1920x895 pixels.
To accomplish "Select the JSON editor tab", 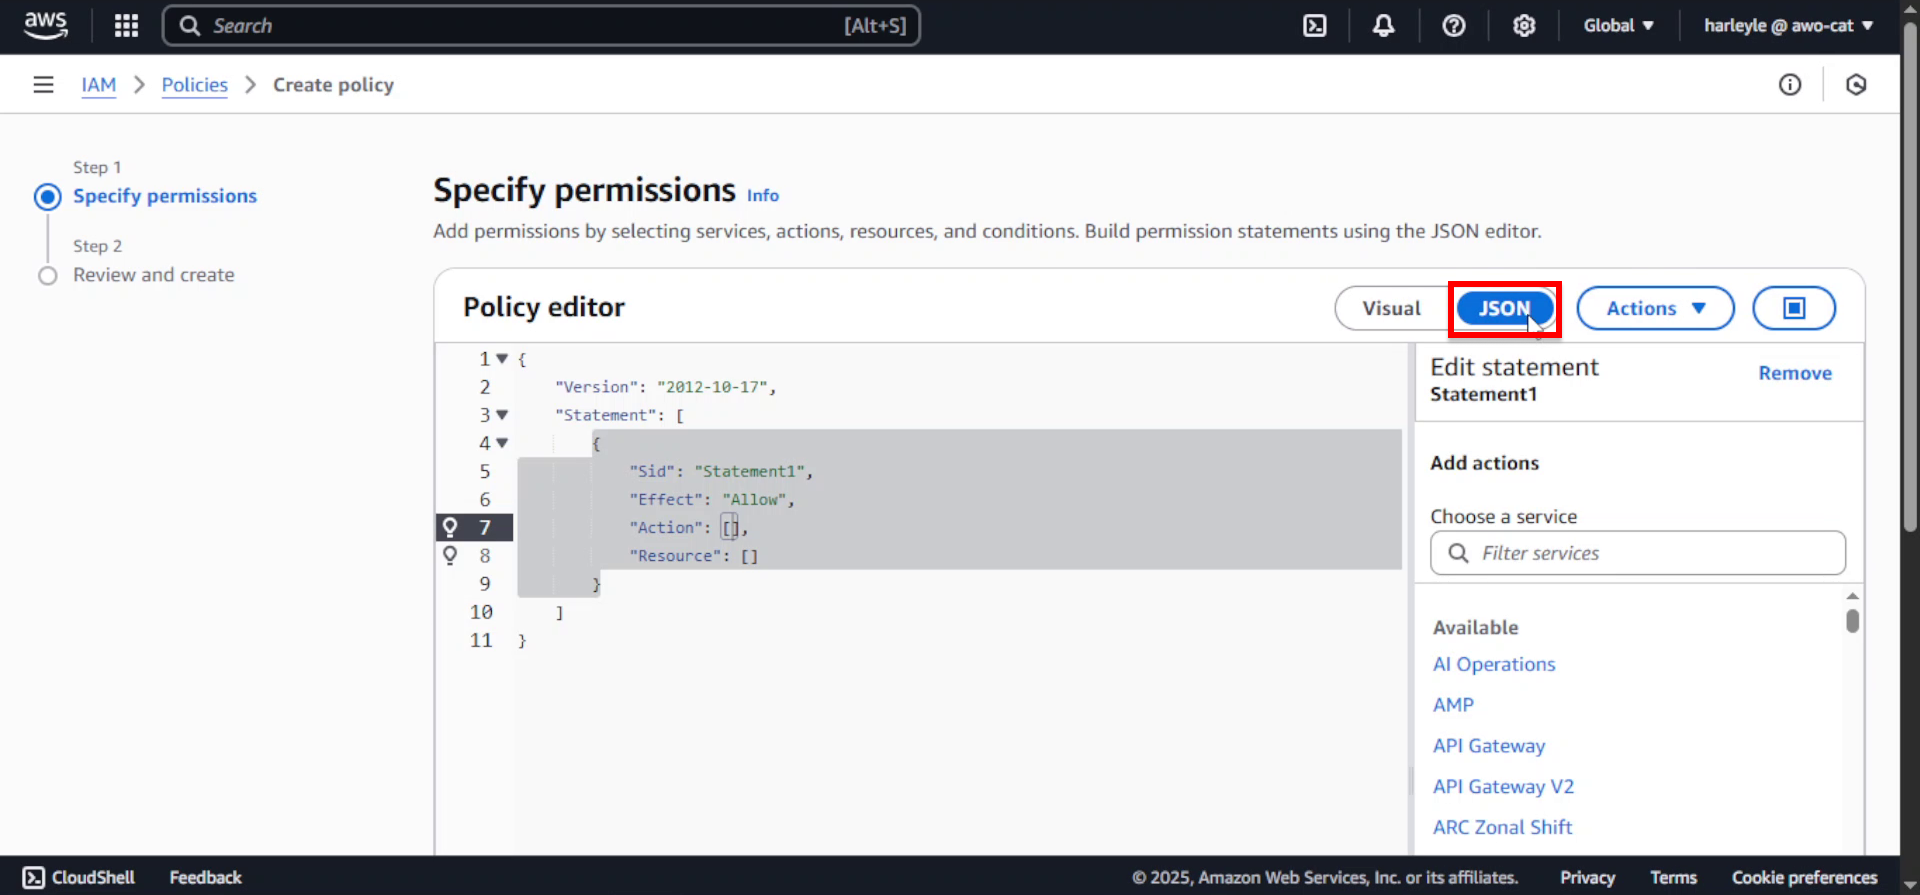I will click(1504, 308).
